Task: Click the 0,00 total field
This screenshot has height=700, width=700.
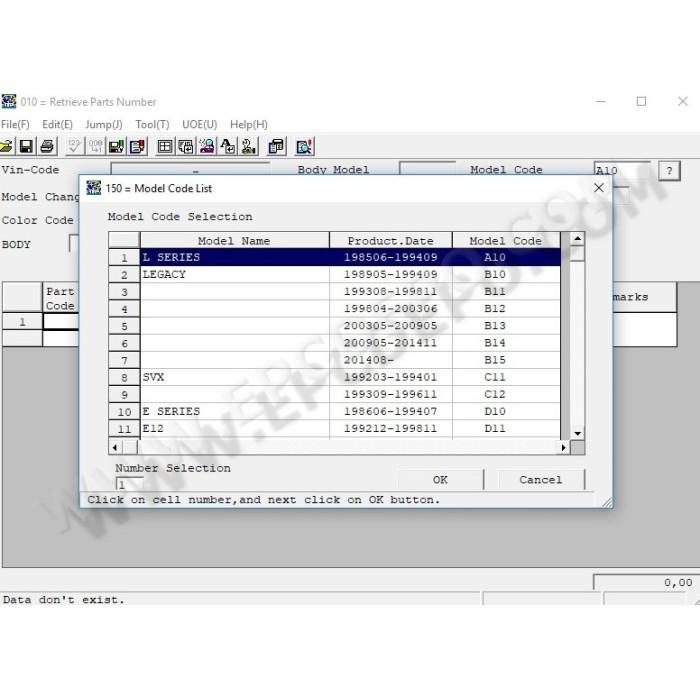Action: (x=646, y=583)
